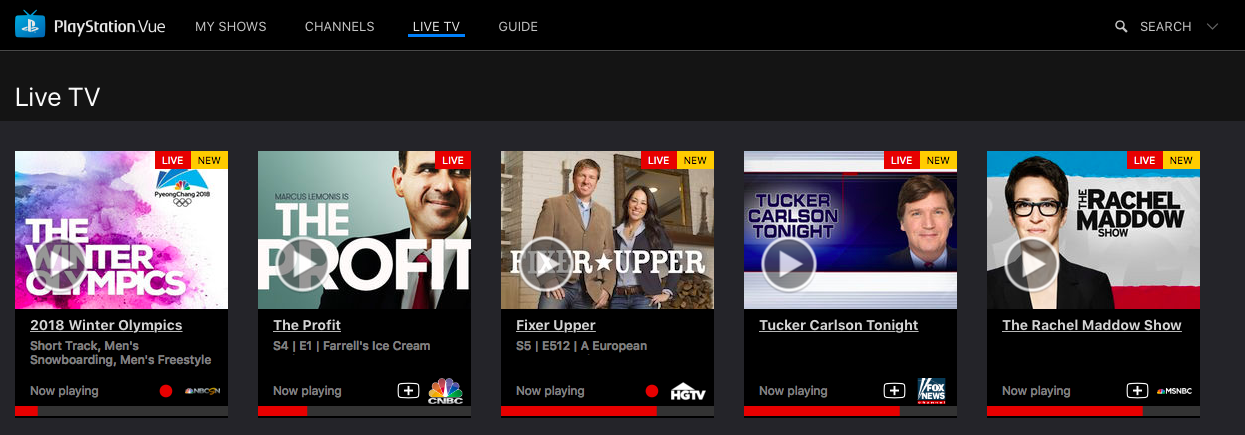1245x435 pixels.
Task: Add The Profit to My Shows
Action: (x=408, y=391)
